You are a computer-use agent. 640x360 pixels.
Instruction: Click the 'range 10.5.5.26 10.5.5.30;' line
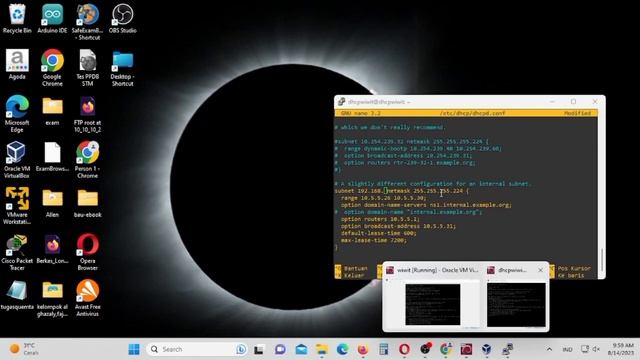pos(383,198)
